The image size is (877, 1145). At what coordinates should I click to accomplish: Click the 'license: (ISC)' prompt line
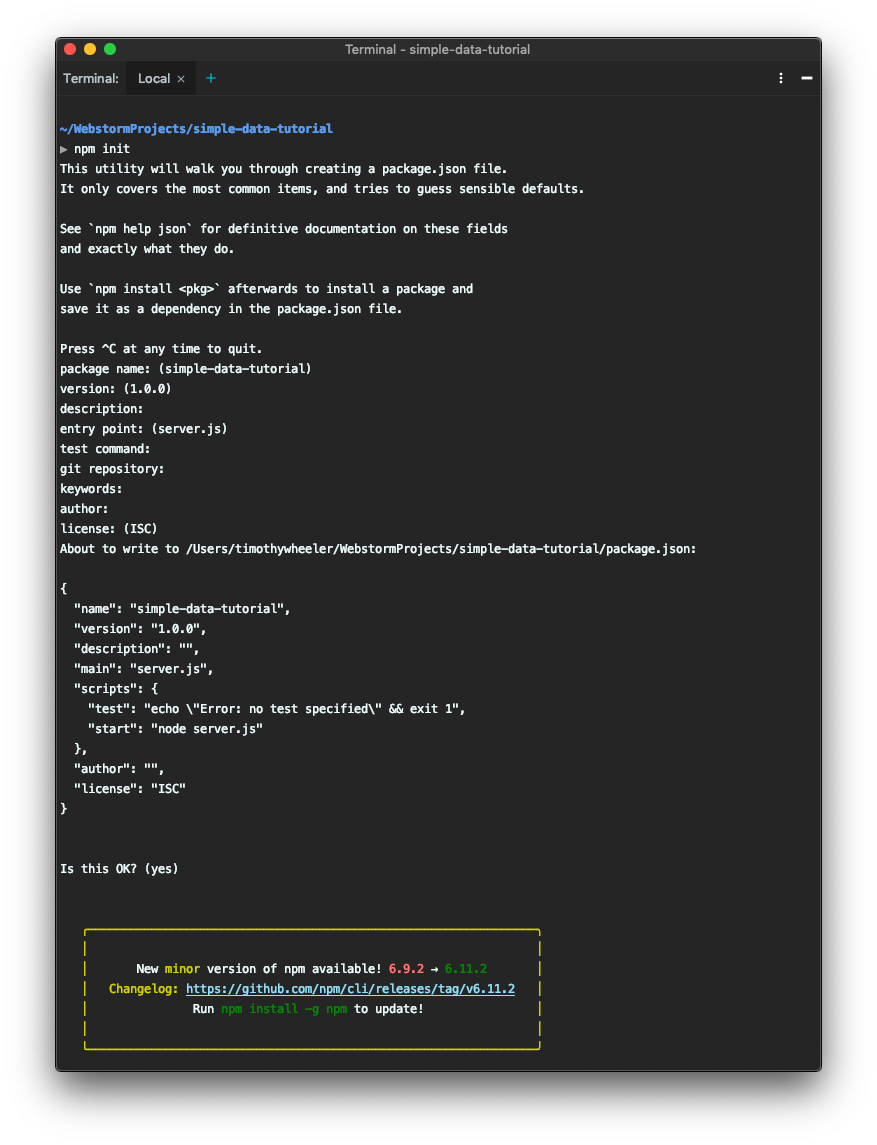tap(109, 529)
